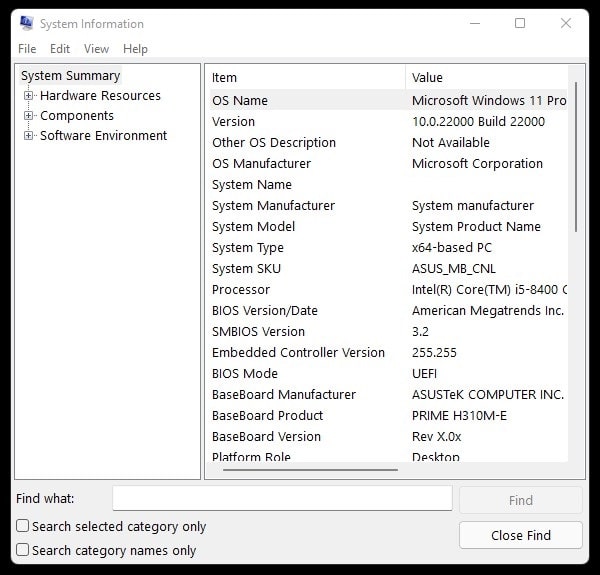Select the System Name row

pyautogui.click(x=388, y=184)
